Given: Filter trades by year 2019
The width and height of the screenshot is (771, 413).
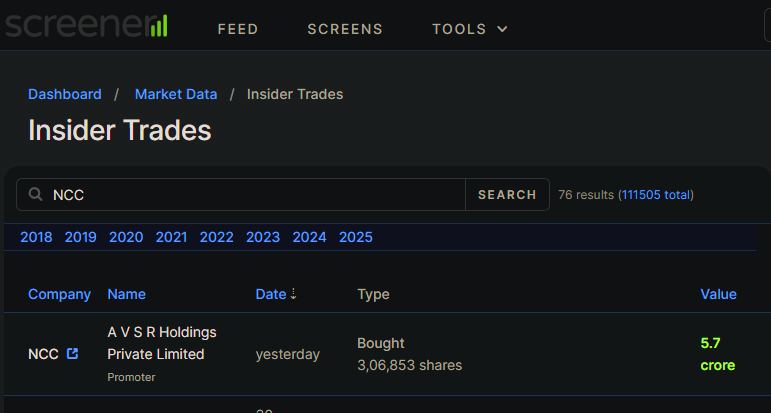Looking at the screenshot, I should (81, 237).
